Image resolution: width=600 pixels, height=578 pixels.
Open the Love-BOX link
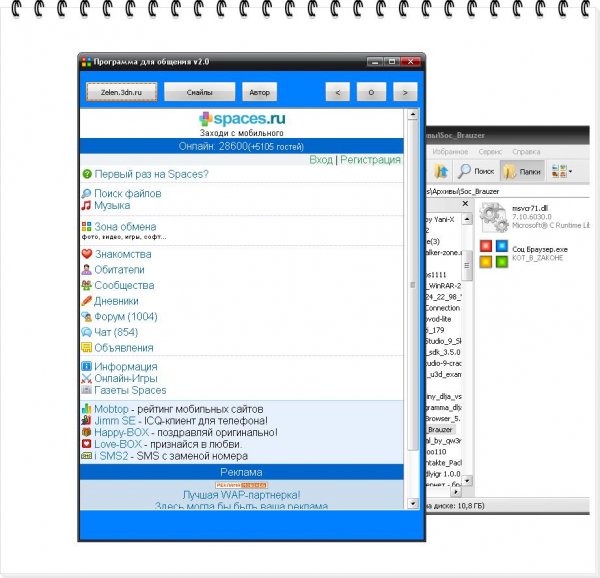[118, 444]
